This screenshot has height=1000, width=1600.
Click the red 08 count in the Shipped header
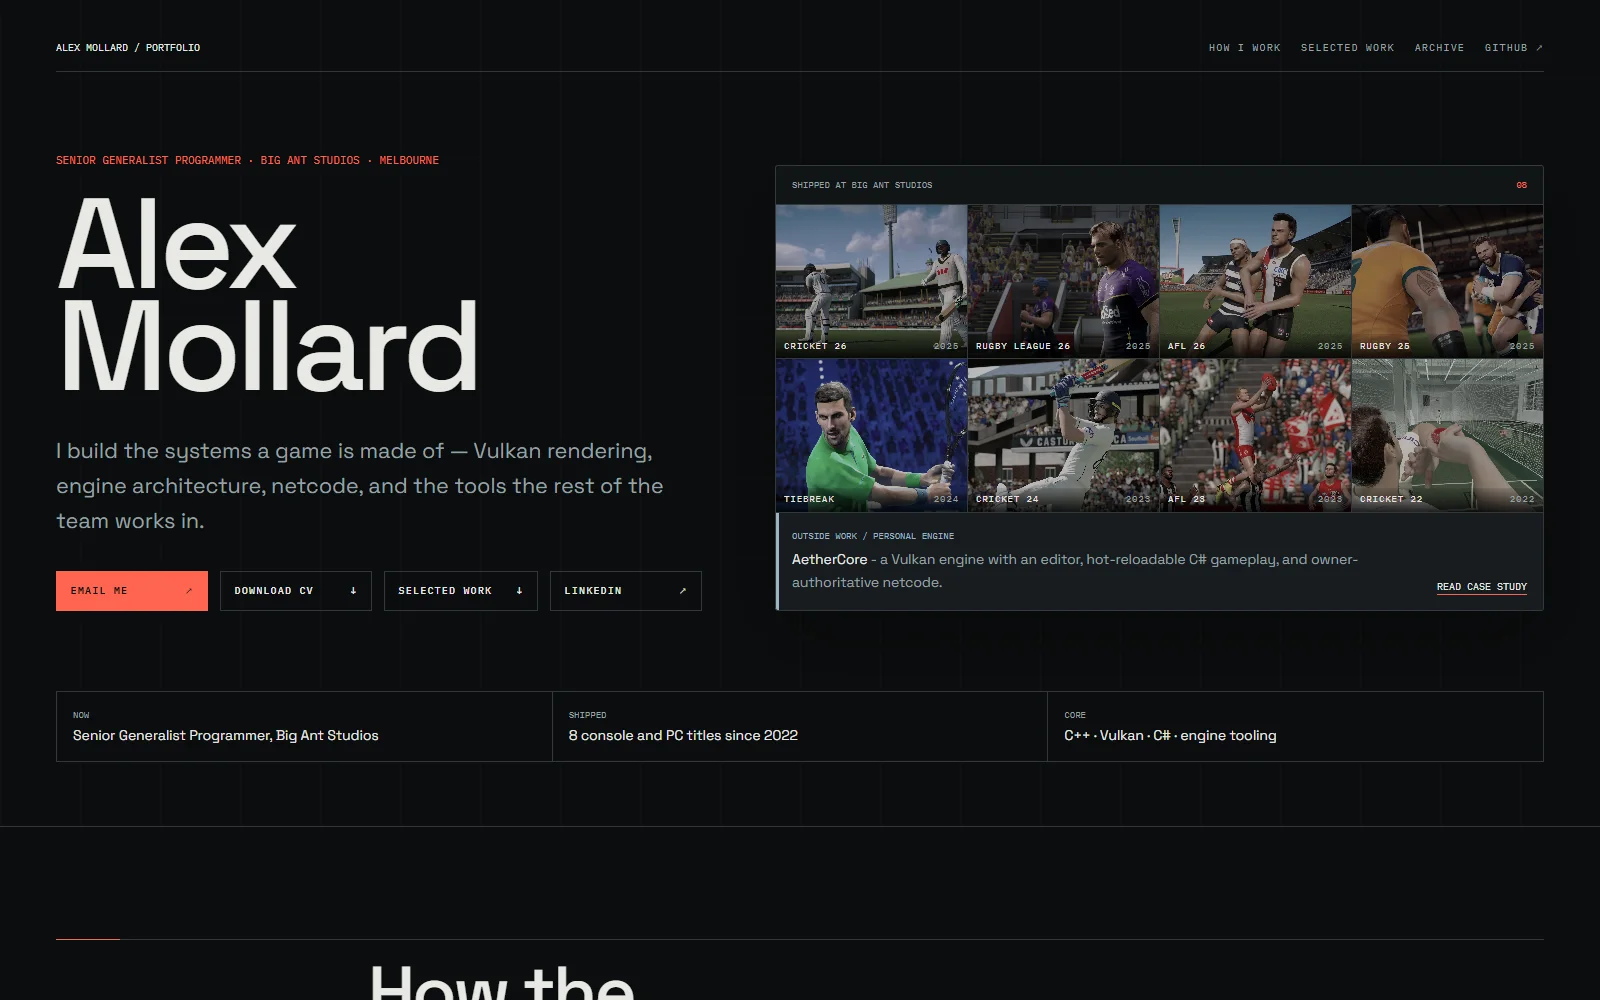[1521, 185]
